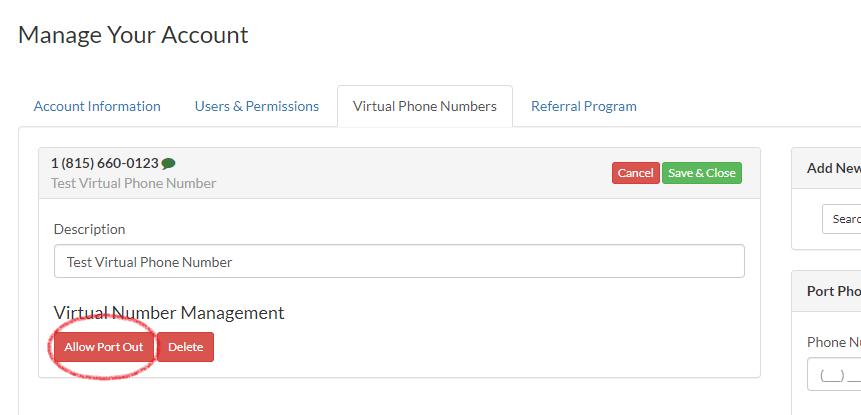The width and height of the screenshot is (861, 415).
Task: Click the Phone Number label in port panel
Action: coord(833,342)
